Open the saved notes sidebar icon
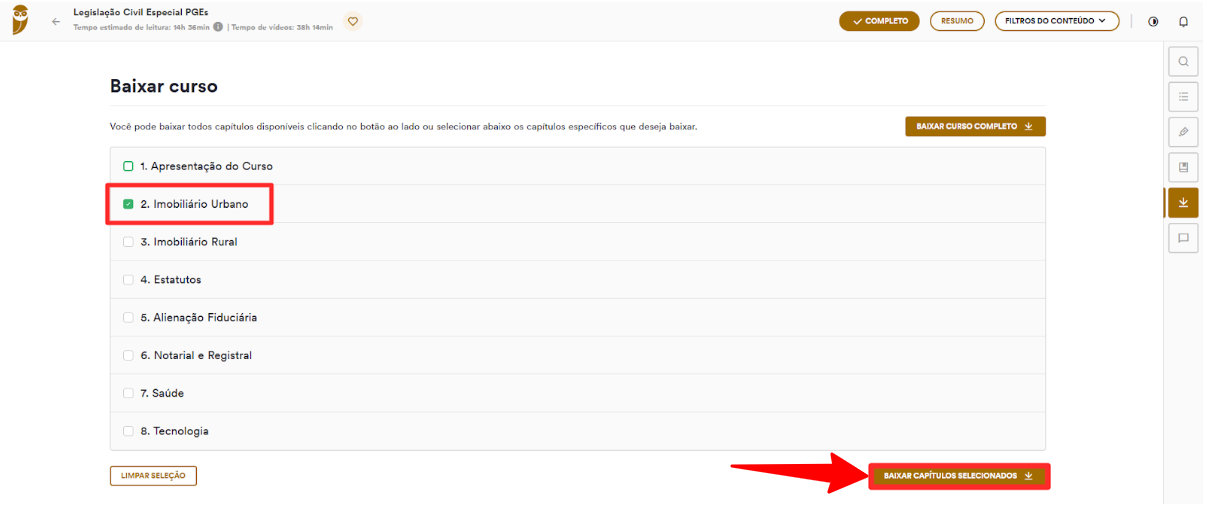This screenshot has height=513, width=1207. 1183,167
